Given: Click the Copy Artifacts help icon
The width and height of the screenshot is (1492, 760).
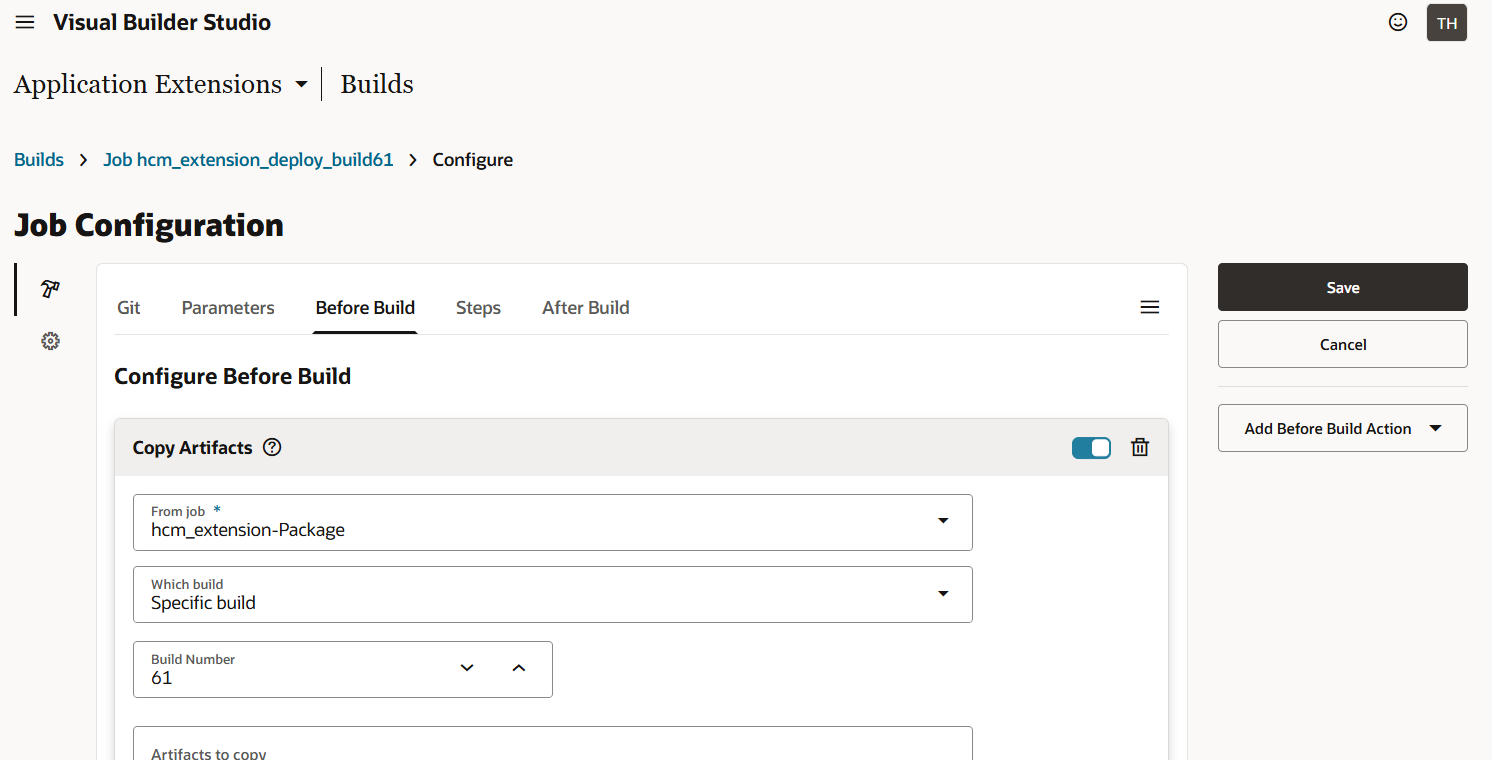Looking at the screenshot, I should (x=272, y=447).
